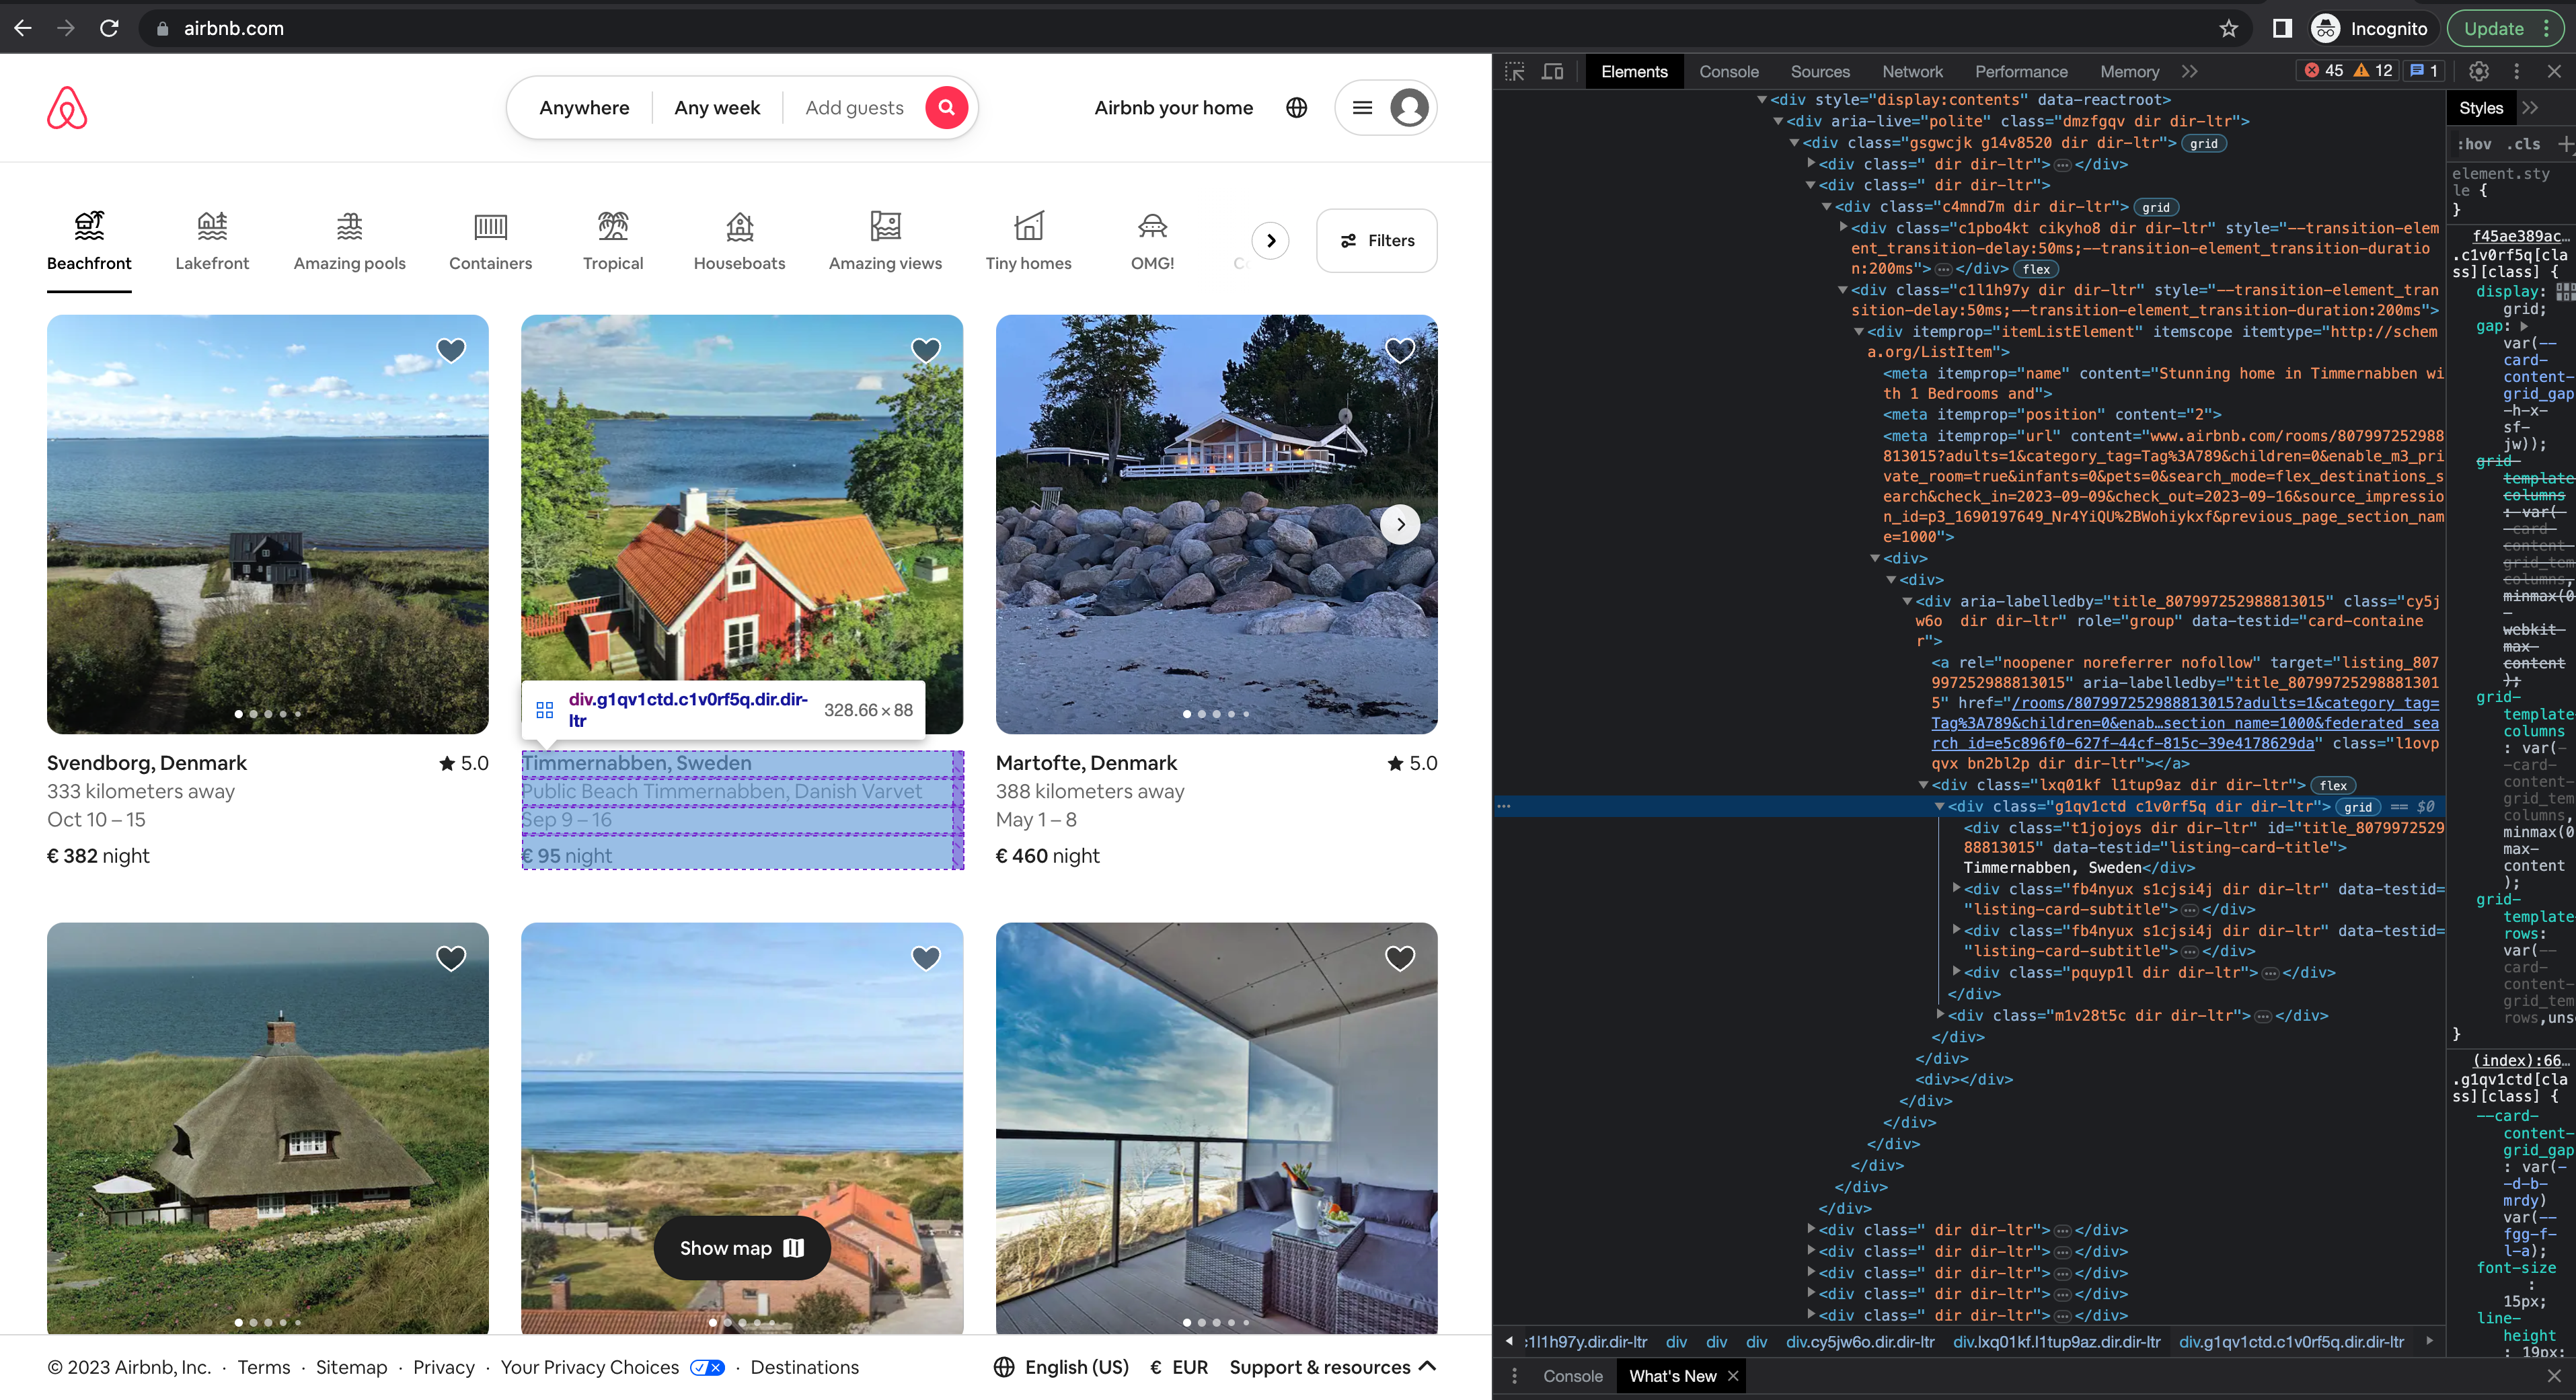The width and height of the screenshot is (2576, 1400).
Task: Favorite the thatched cottage listing heart
Action: pyautogui.click(x=451, y=958)
